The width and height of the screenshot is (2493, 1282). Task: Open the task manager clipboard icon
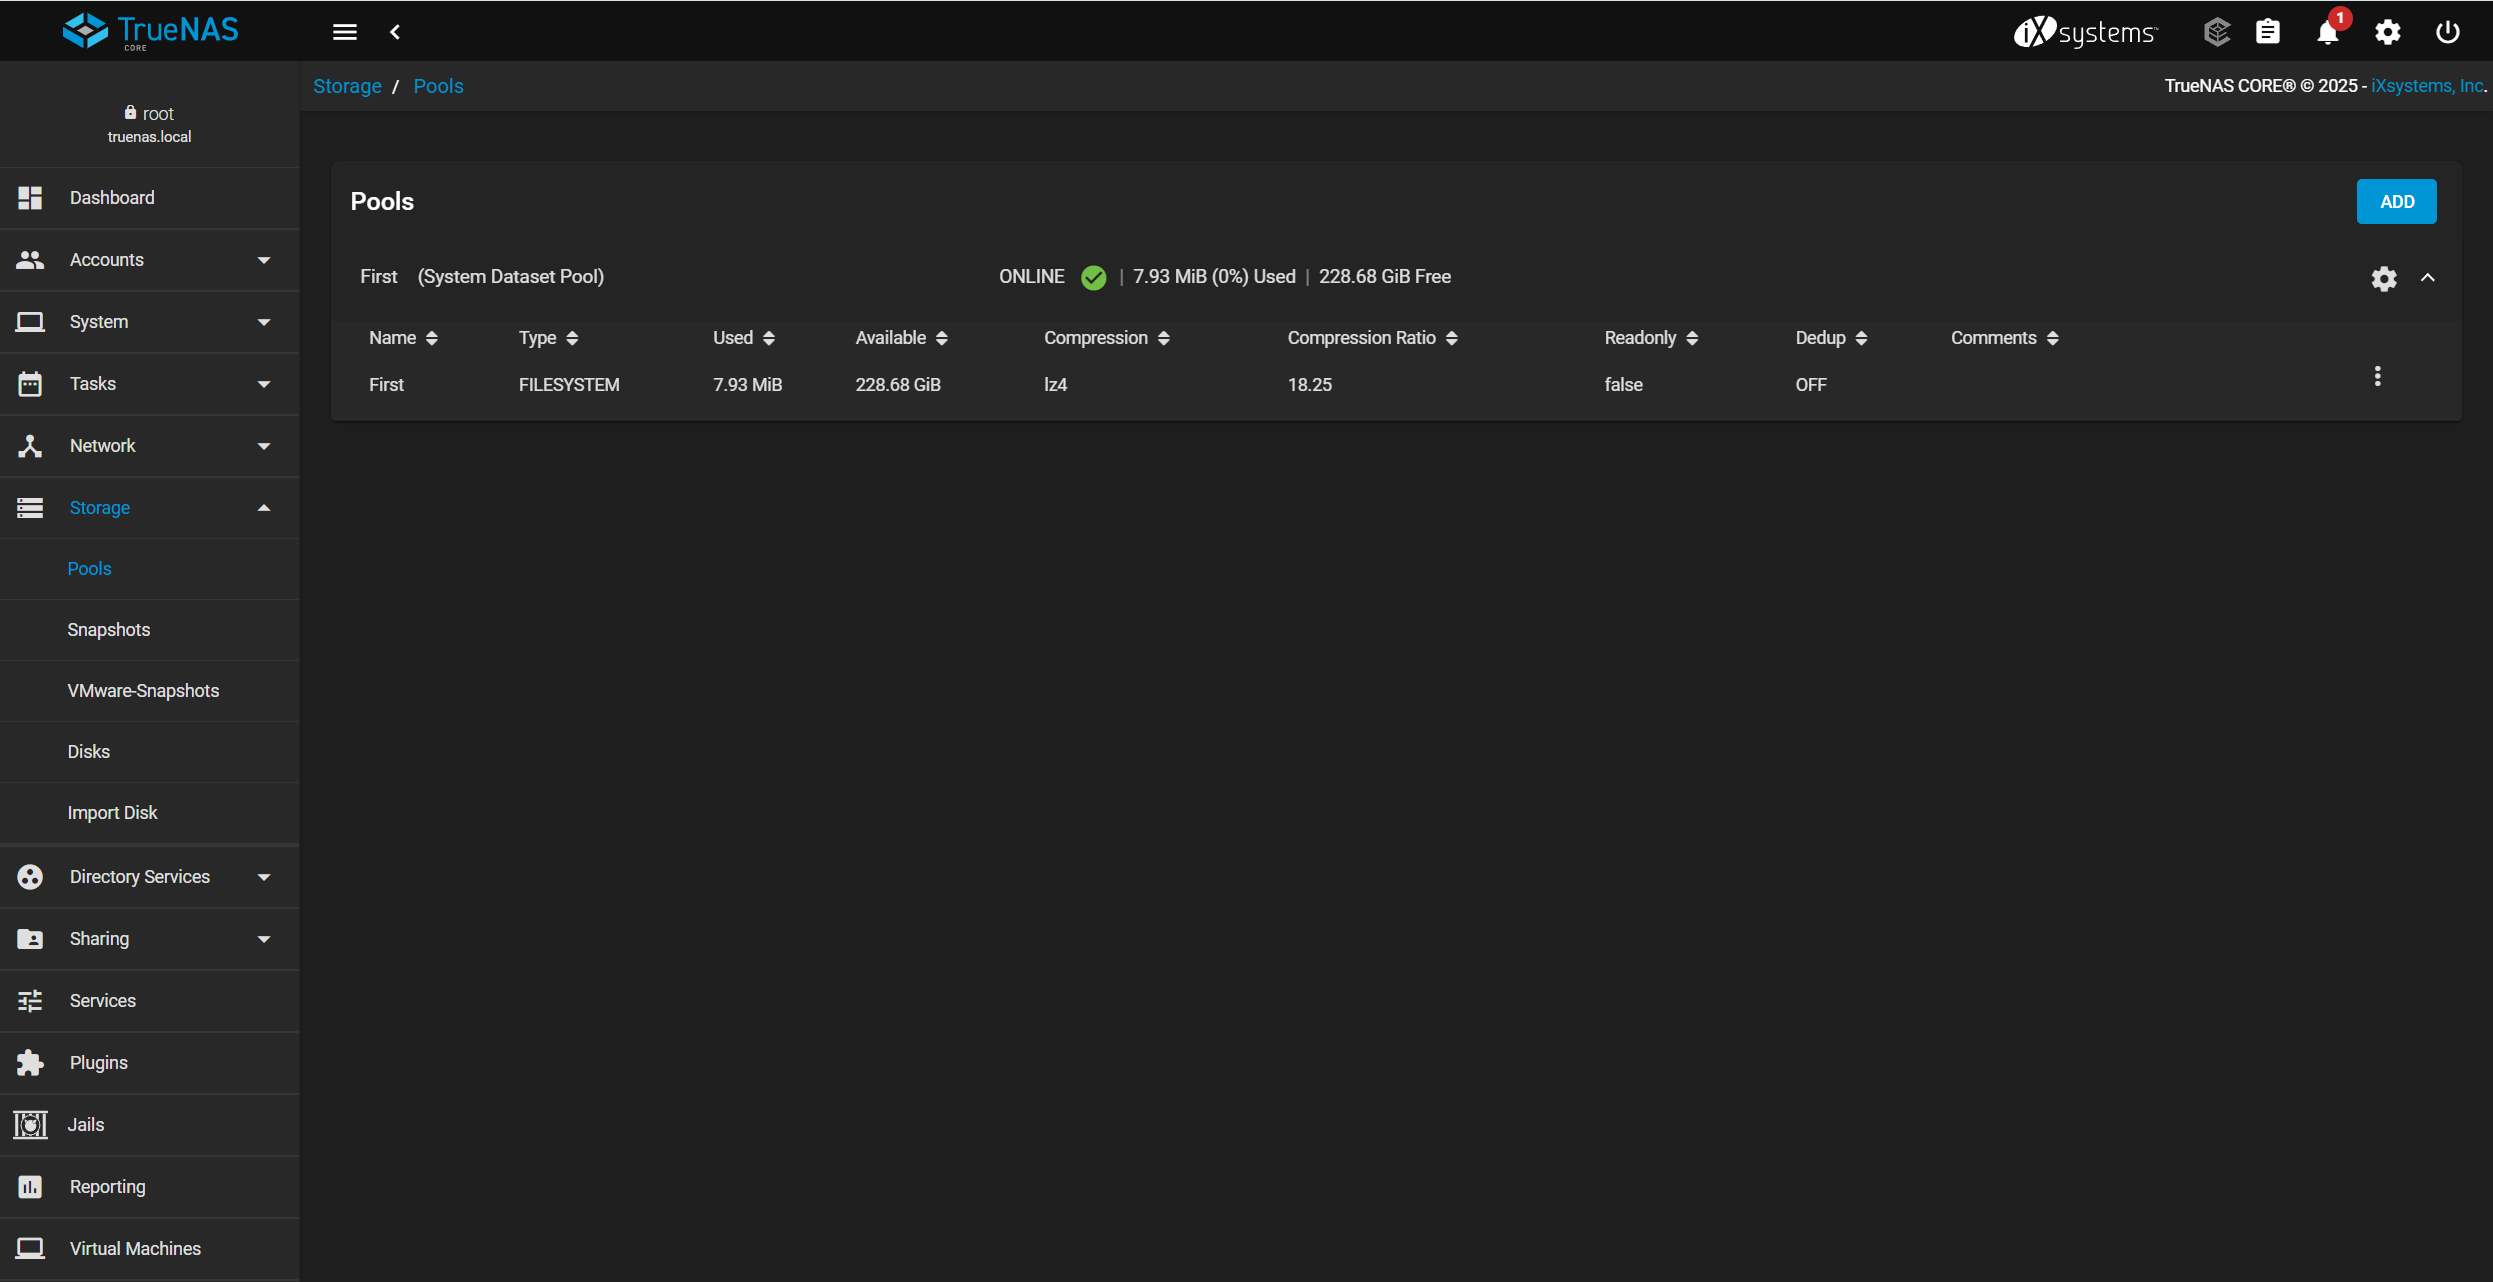2268,32
